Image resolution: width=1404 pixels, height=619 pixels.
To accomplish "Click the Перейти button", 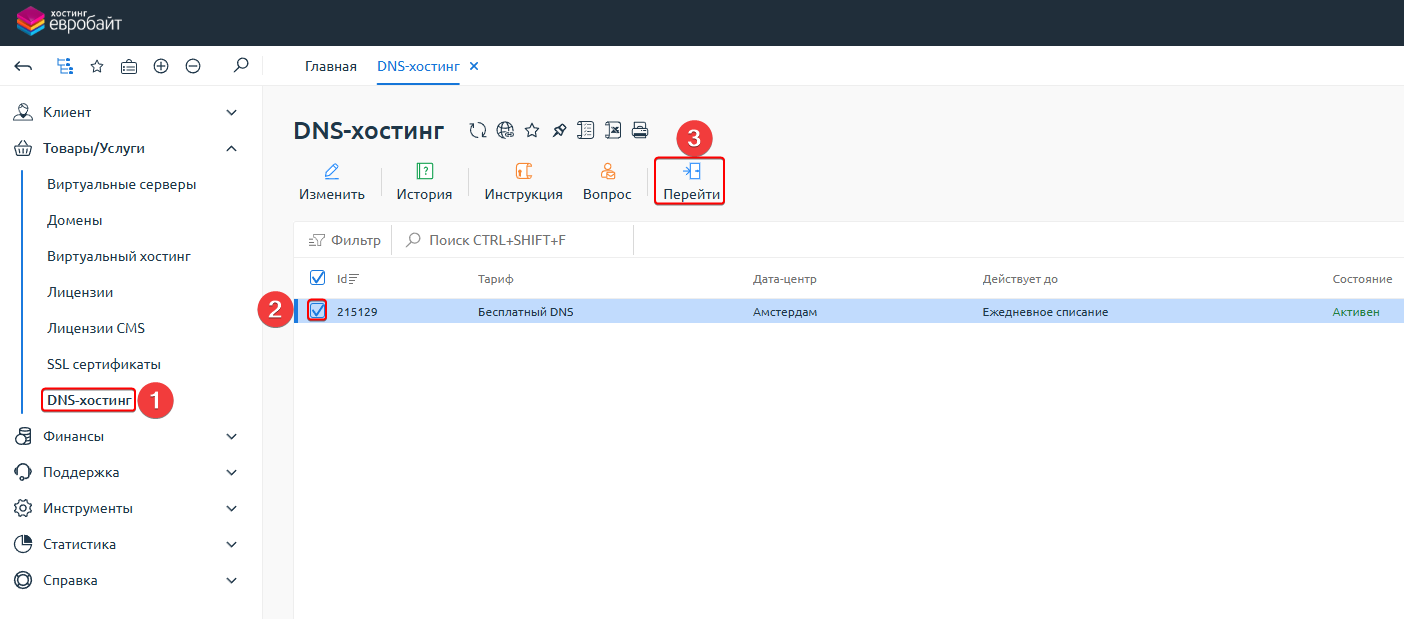I will click(x=690, y=182).
